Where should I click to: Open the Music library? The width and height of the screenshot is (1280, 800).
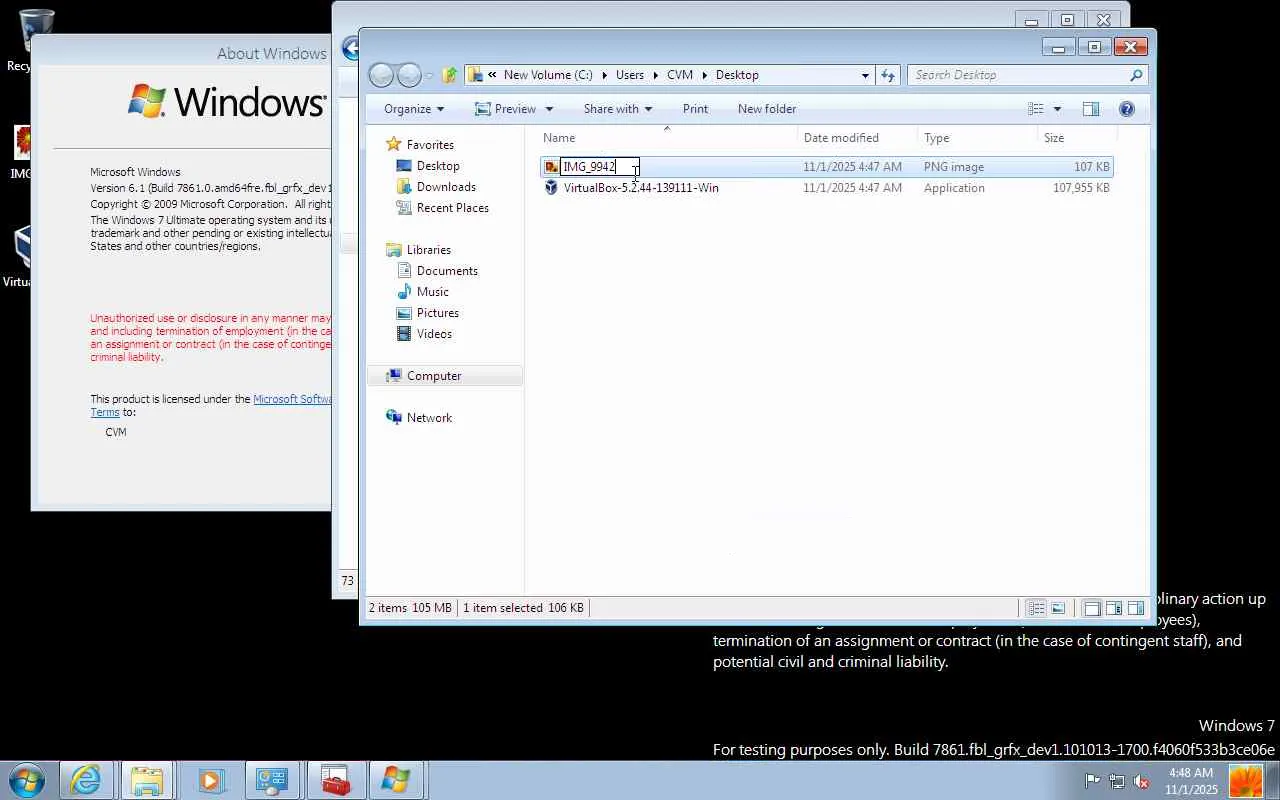click(x=432, y=292)
